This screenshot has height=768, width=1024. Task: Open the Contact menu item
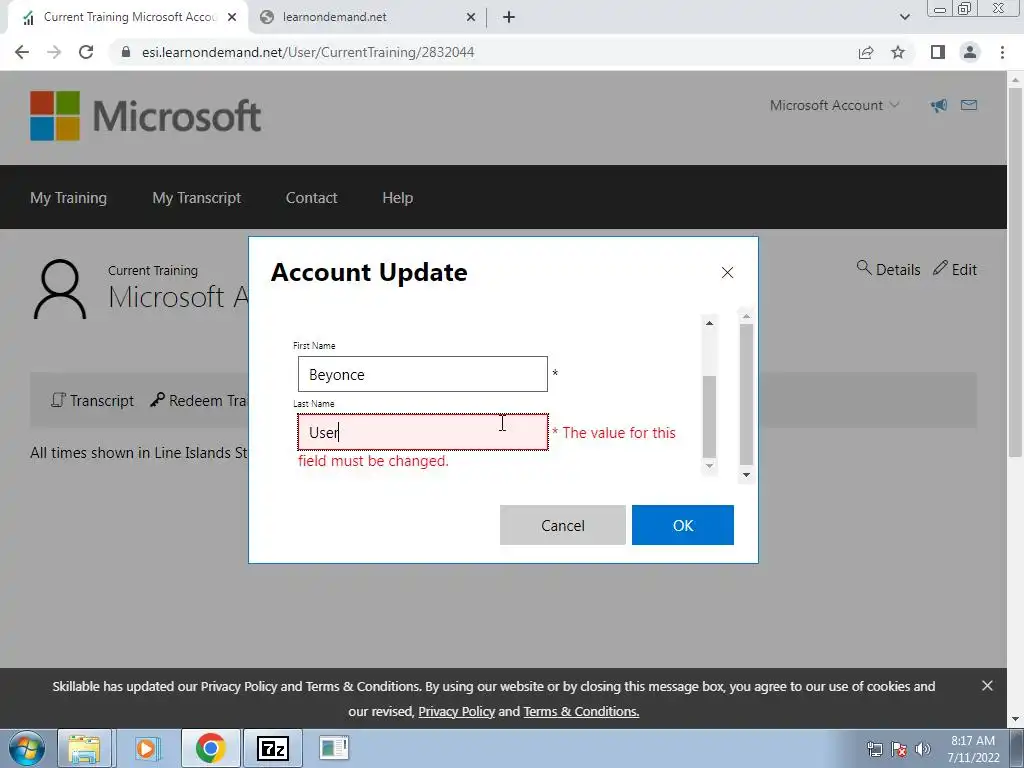pos(312,197)
